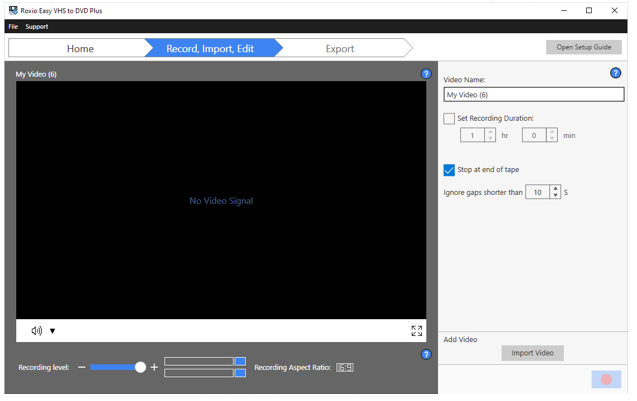Image resolution: width=637 pixels, height=401 pixels.
Task: Click the 16:9 recording aspect ratio icon
Action: point(344,368)
